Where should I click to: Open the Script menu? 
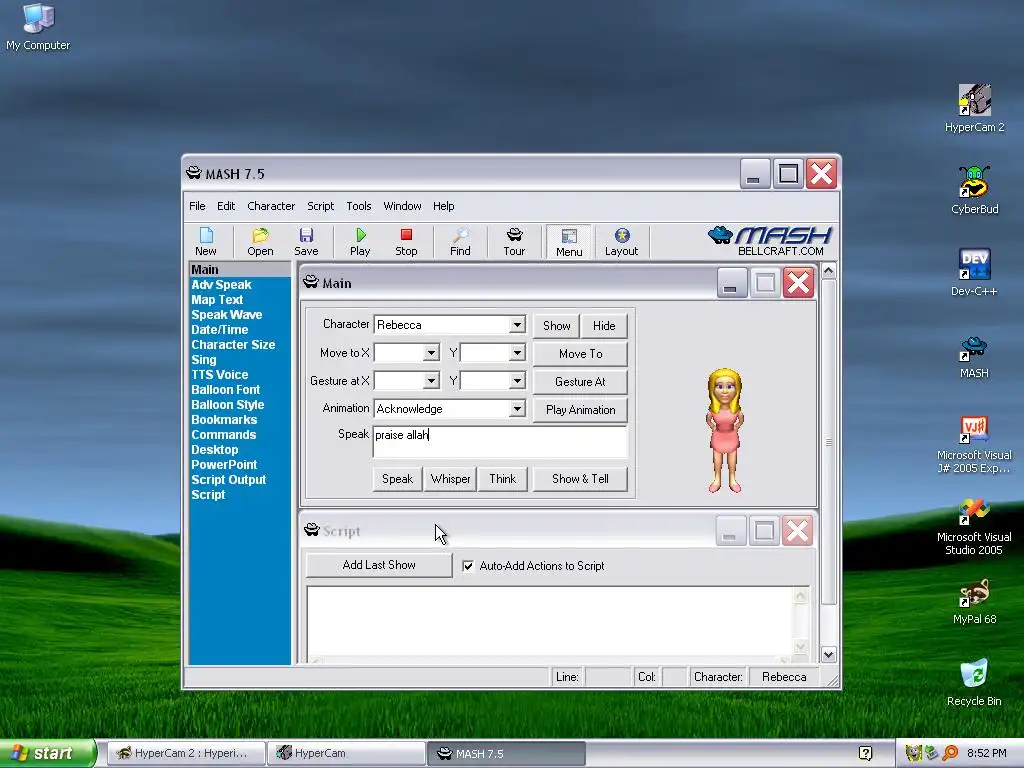pyautogui.click(x=321, y=206)
